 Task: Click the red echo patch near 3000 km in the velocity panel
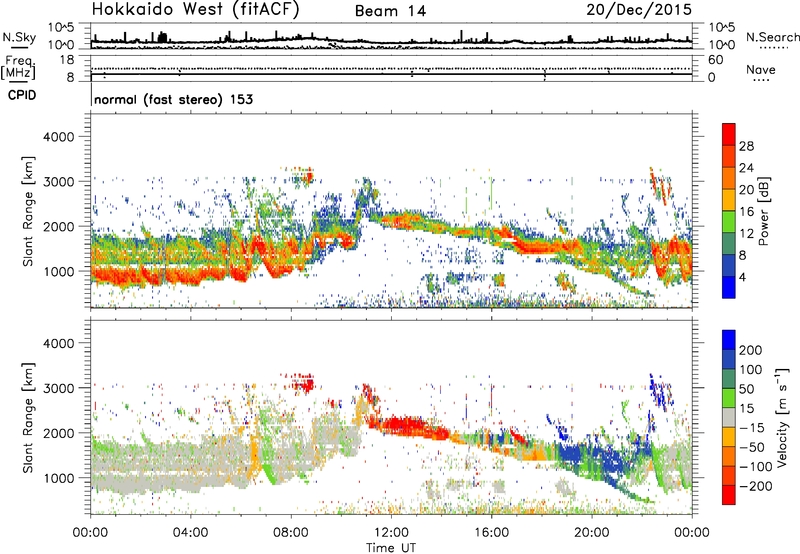pos(304,384)
